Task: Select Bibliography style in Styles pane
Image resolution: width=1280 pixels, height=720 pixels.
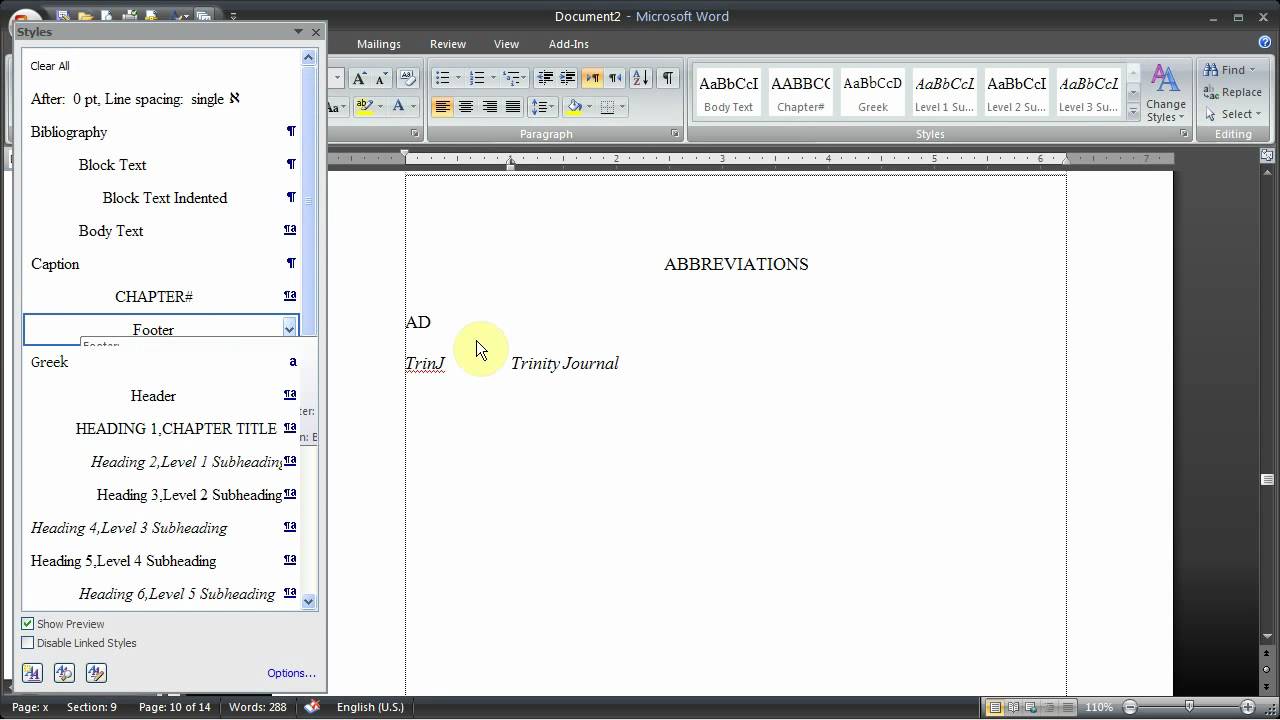Action: 160,132
